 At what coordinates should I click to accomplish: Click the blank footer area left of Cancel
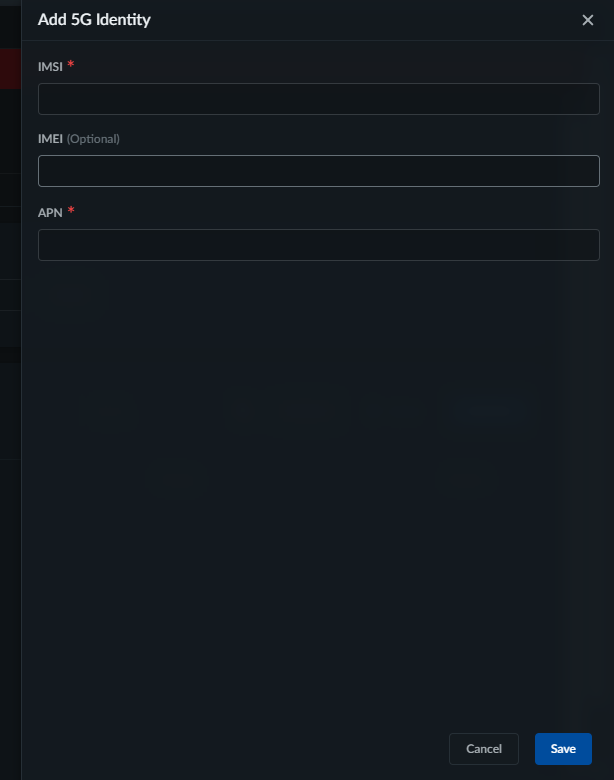[x=240, y=749]
